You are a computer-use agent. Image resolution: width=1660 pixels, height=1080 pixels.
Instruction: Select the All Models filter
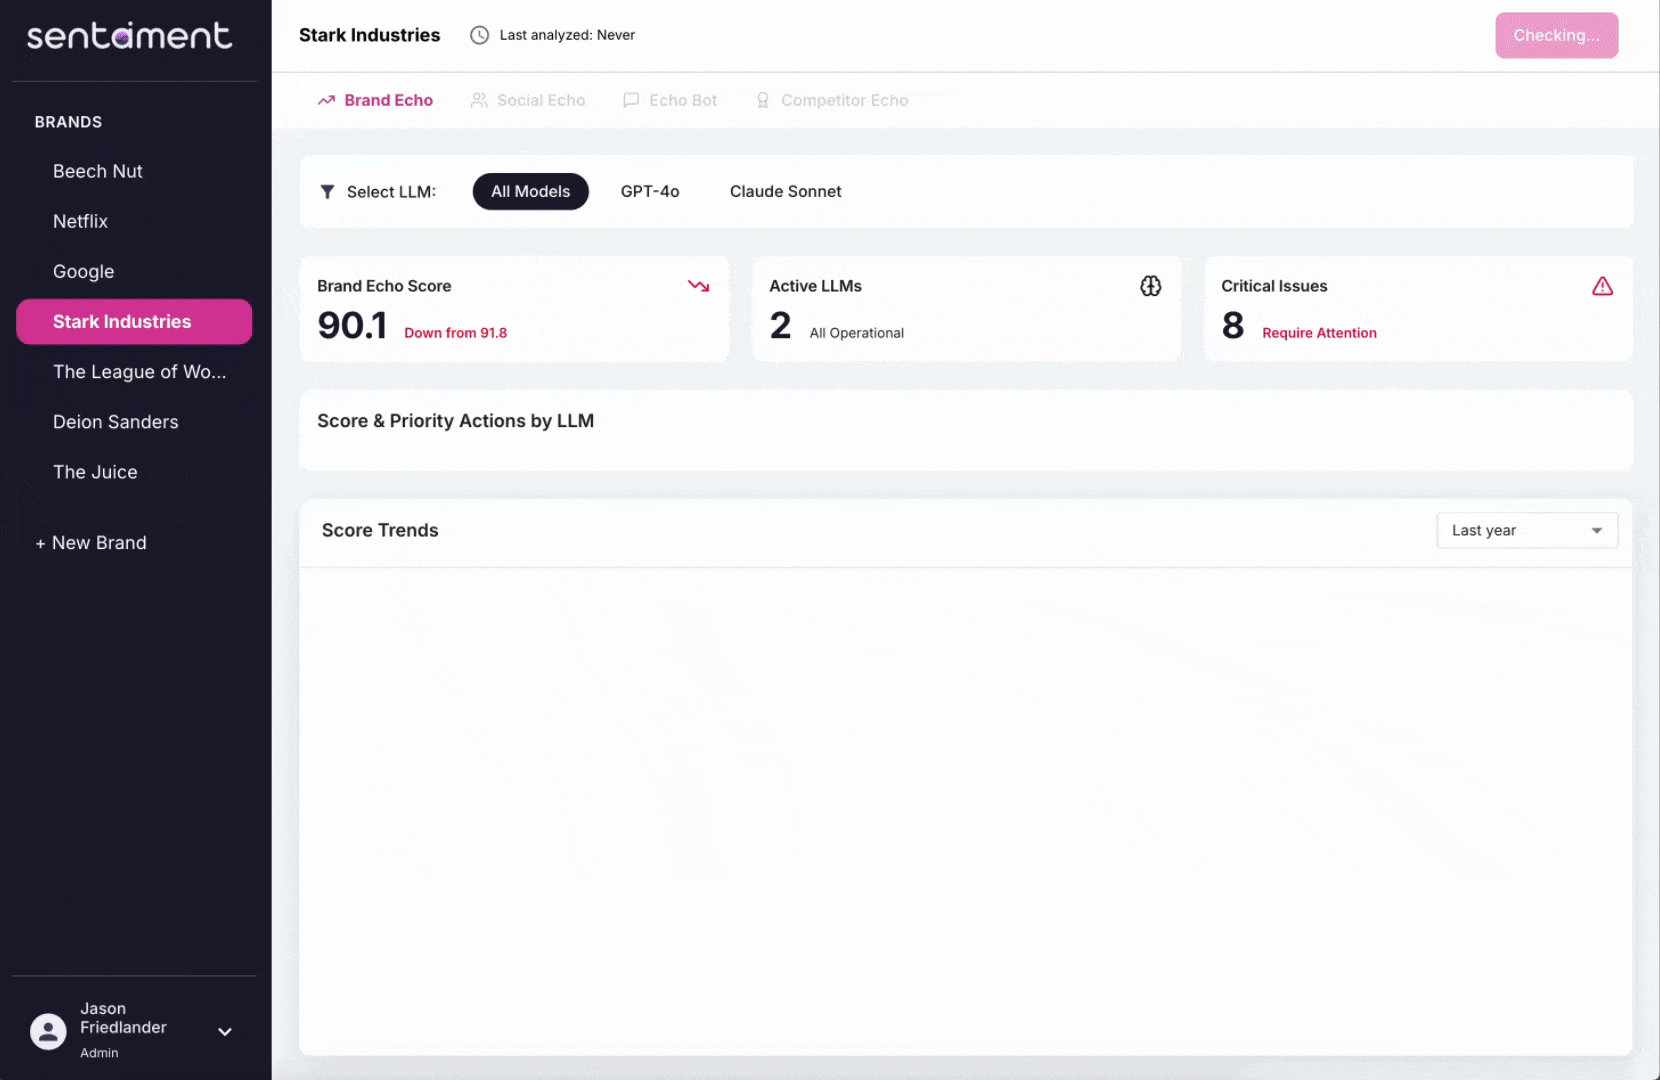point(530,191)
